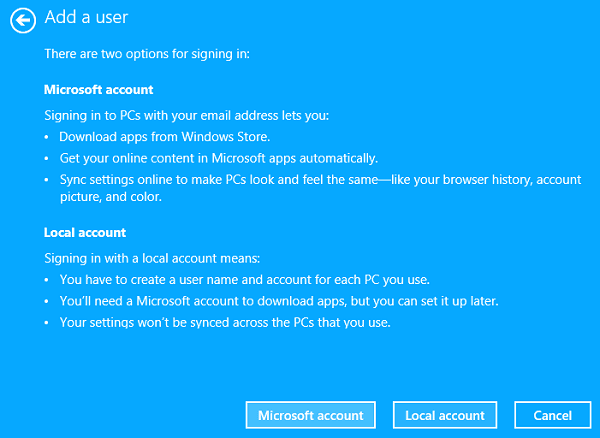
Task: Click the 'Add a user' title
Action: click(86, 18)
